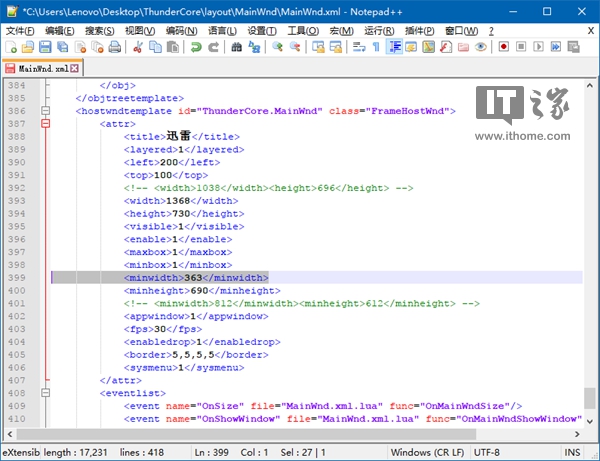Open the 文件(F) menu

[20, 31]
